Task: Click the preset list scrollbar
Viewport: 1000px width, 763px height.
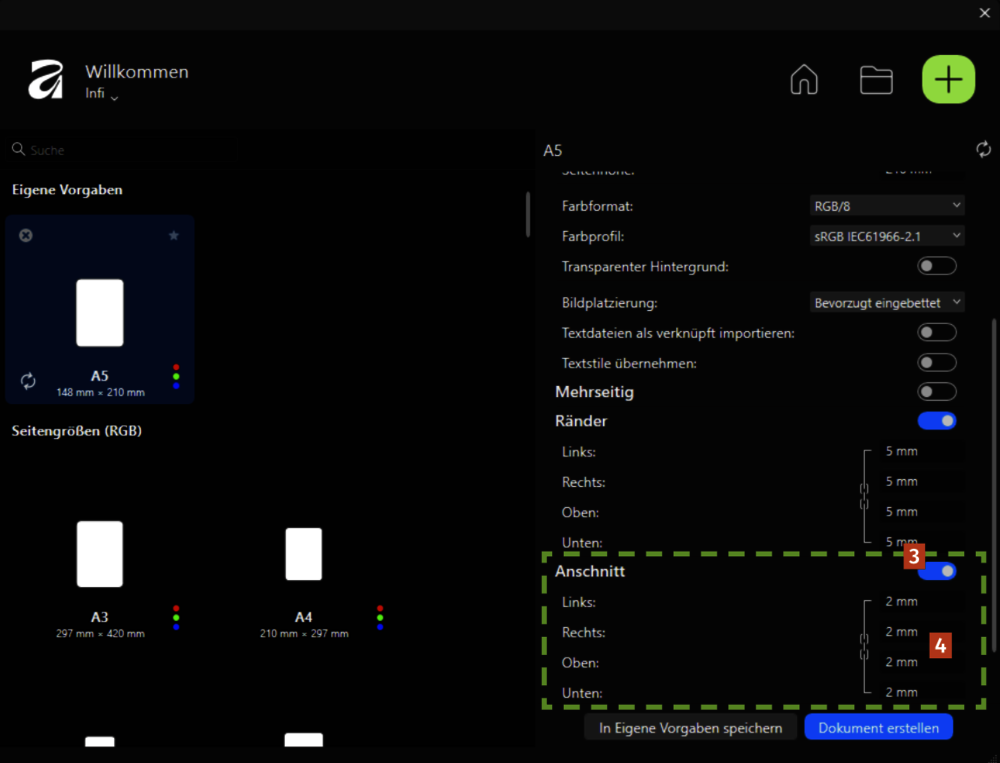Action: (x=528, y=214)
